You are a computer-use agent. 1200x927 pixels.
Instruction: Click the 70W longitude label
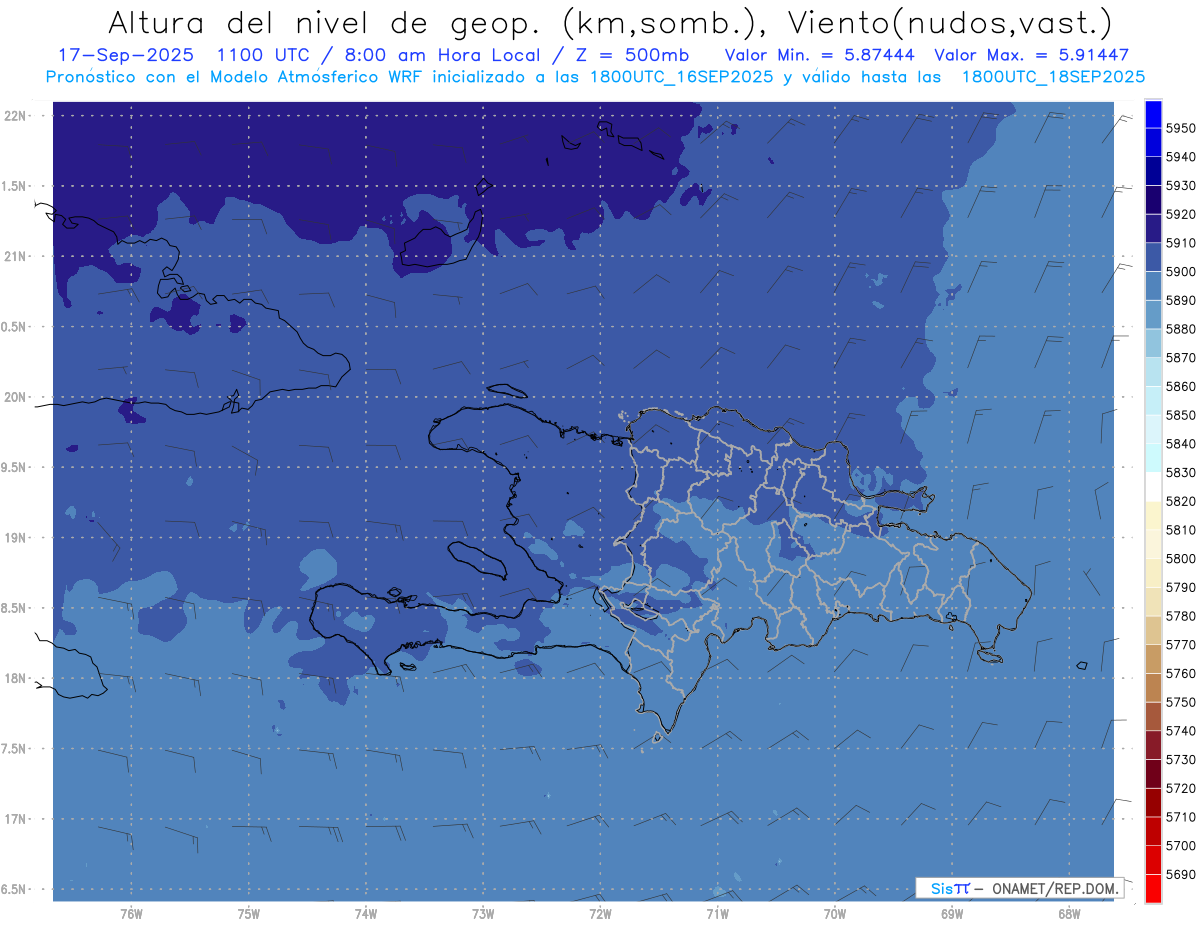835,914
